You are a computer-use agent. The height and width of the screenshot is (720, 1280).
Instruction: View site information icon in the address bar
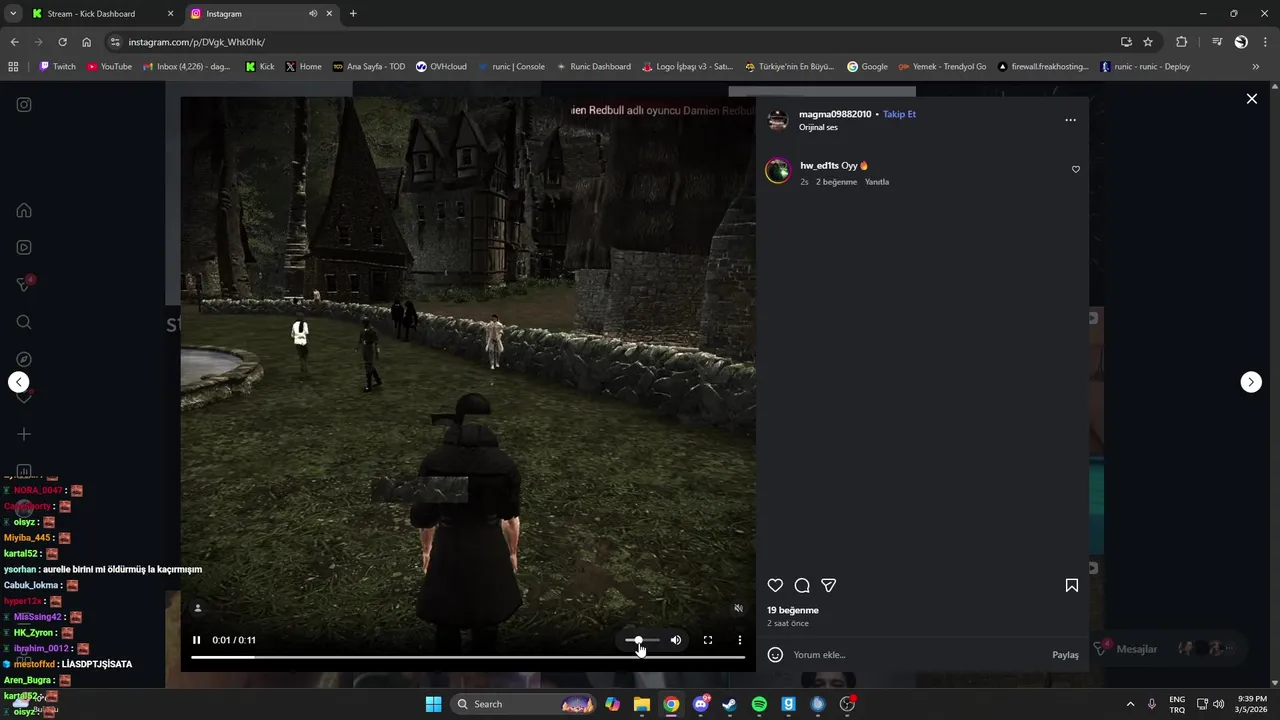(x=115, y=42)
